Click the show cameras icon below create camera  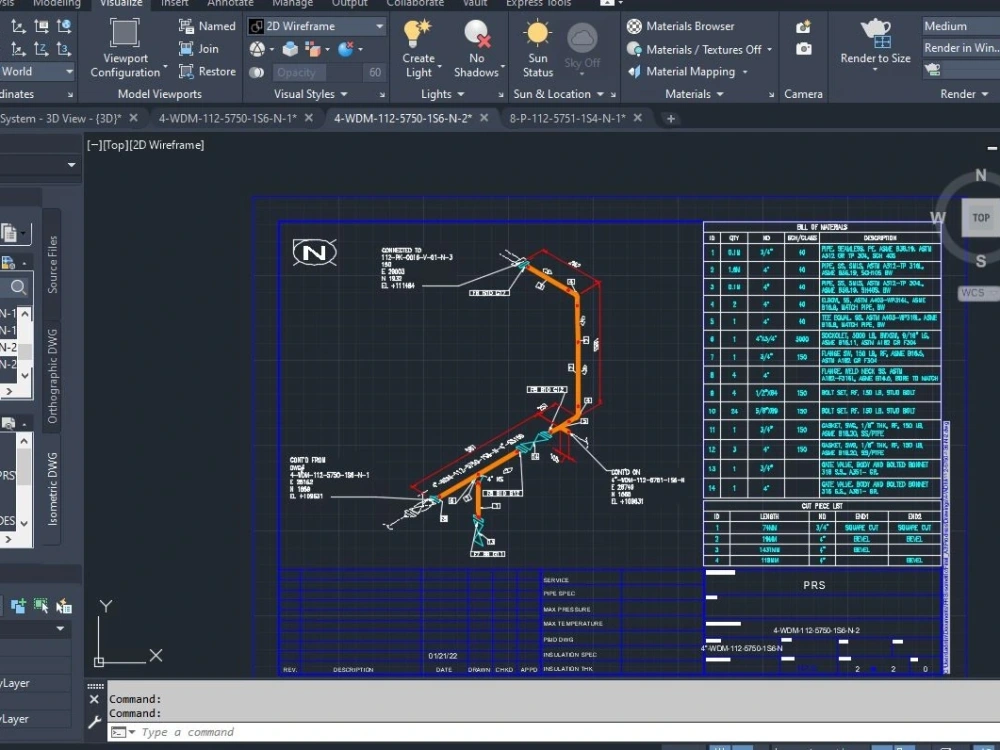[804, 48]
